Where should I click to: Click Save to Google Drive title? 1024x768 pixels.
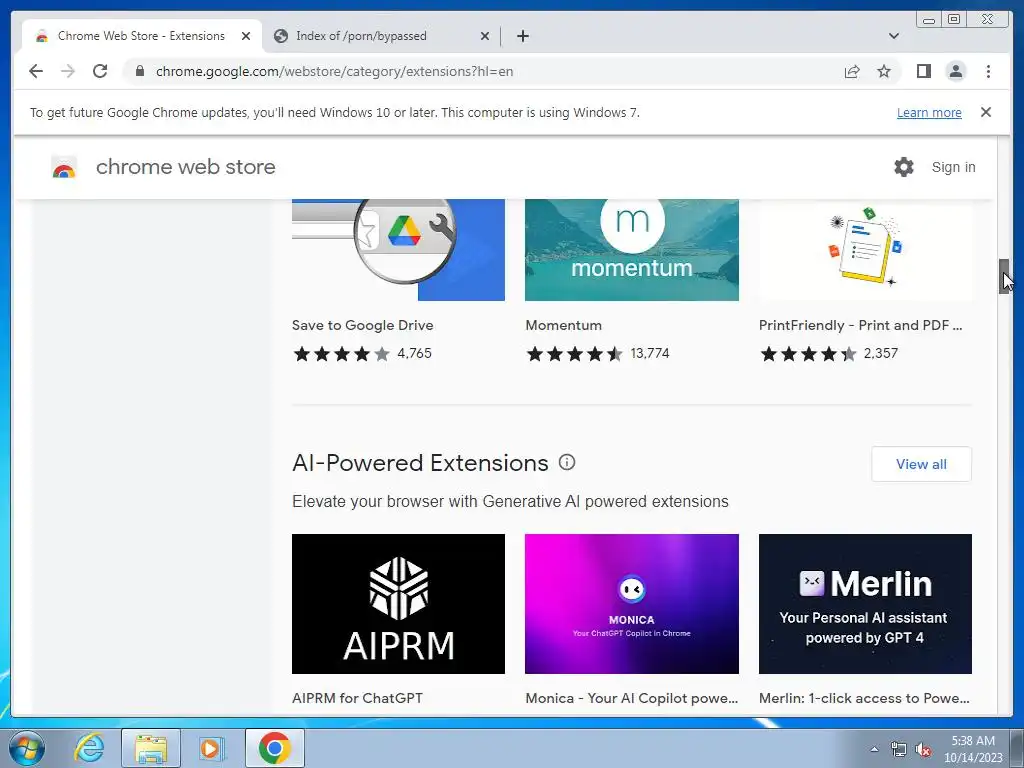(362, 325)
